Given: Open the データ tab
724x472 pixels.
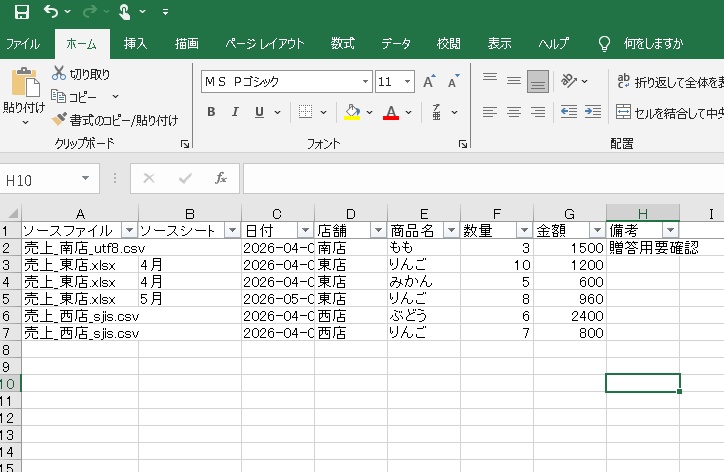Looking at the screenshot, I should coord(396,44).
